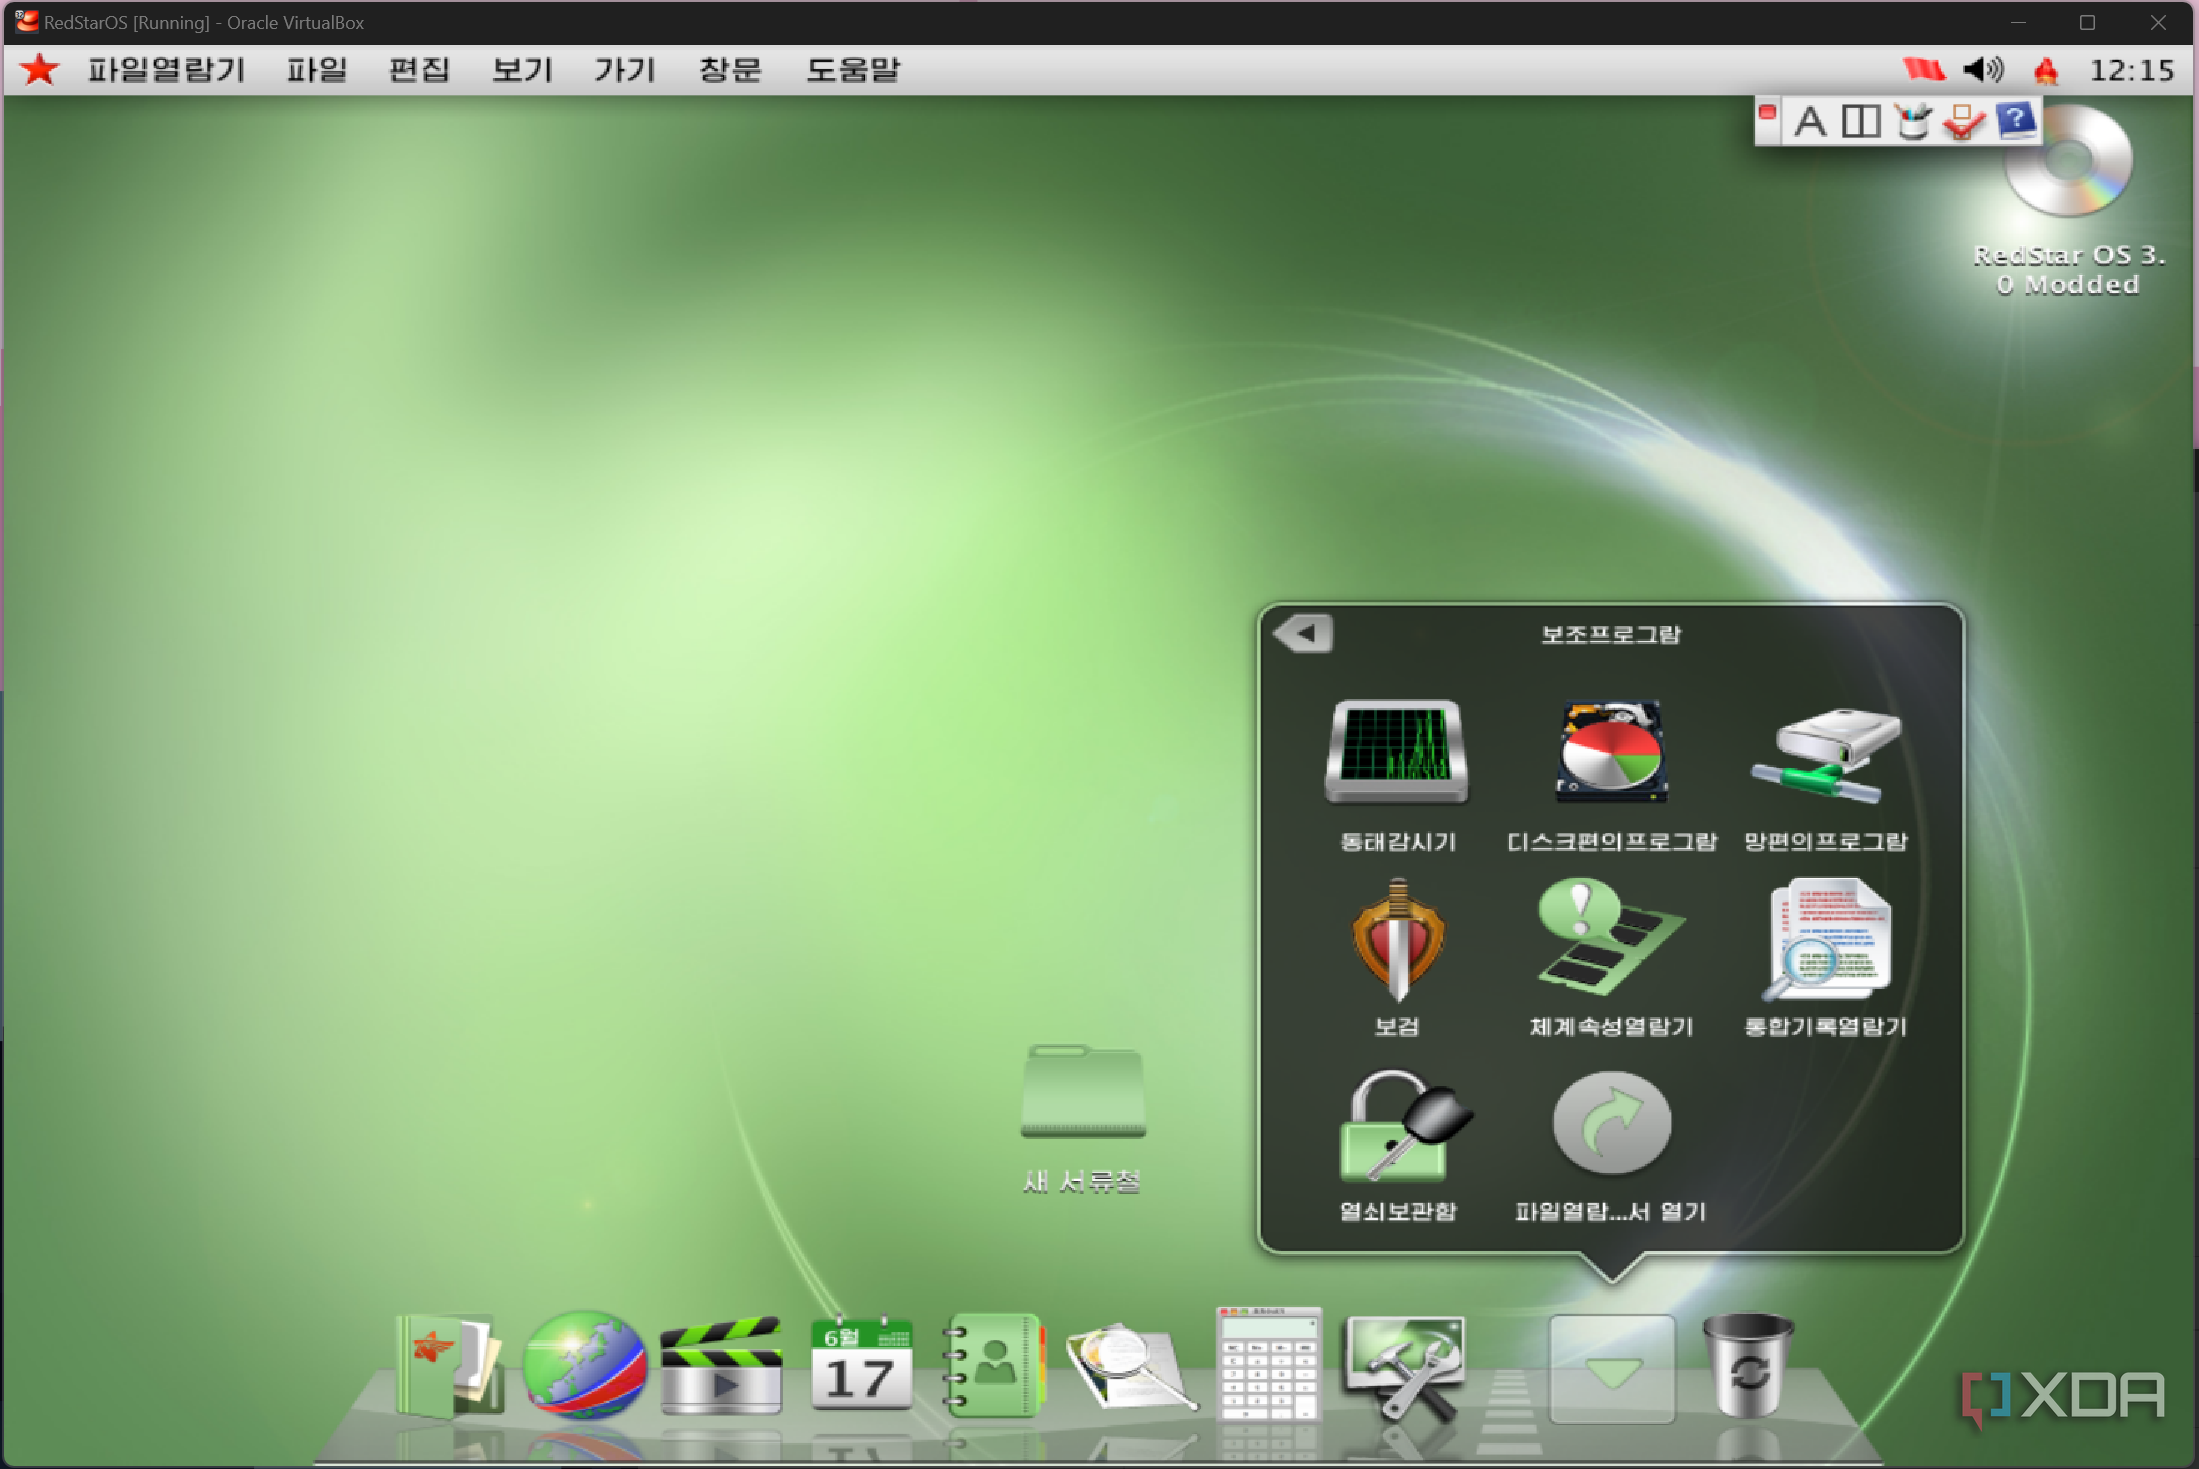Open the magnifier document search dock icon

pos(1130,1367)
